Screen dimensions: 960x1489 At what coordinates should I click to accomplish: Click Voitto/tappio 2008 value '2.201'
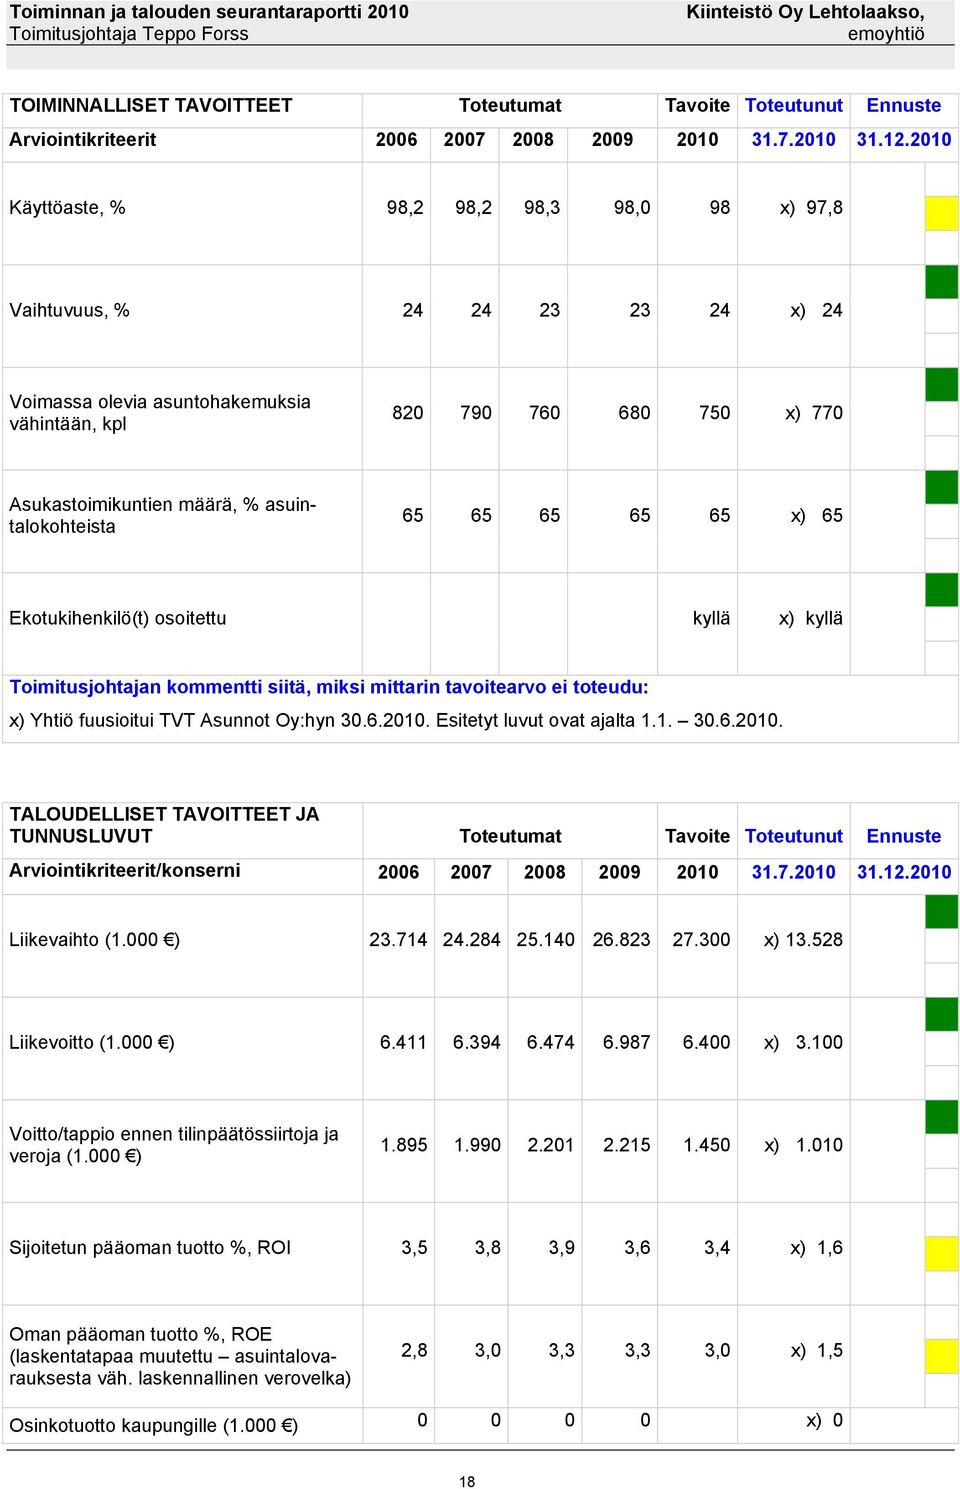[551, 1145]
